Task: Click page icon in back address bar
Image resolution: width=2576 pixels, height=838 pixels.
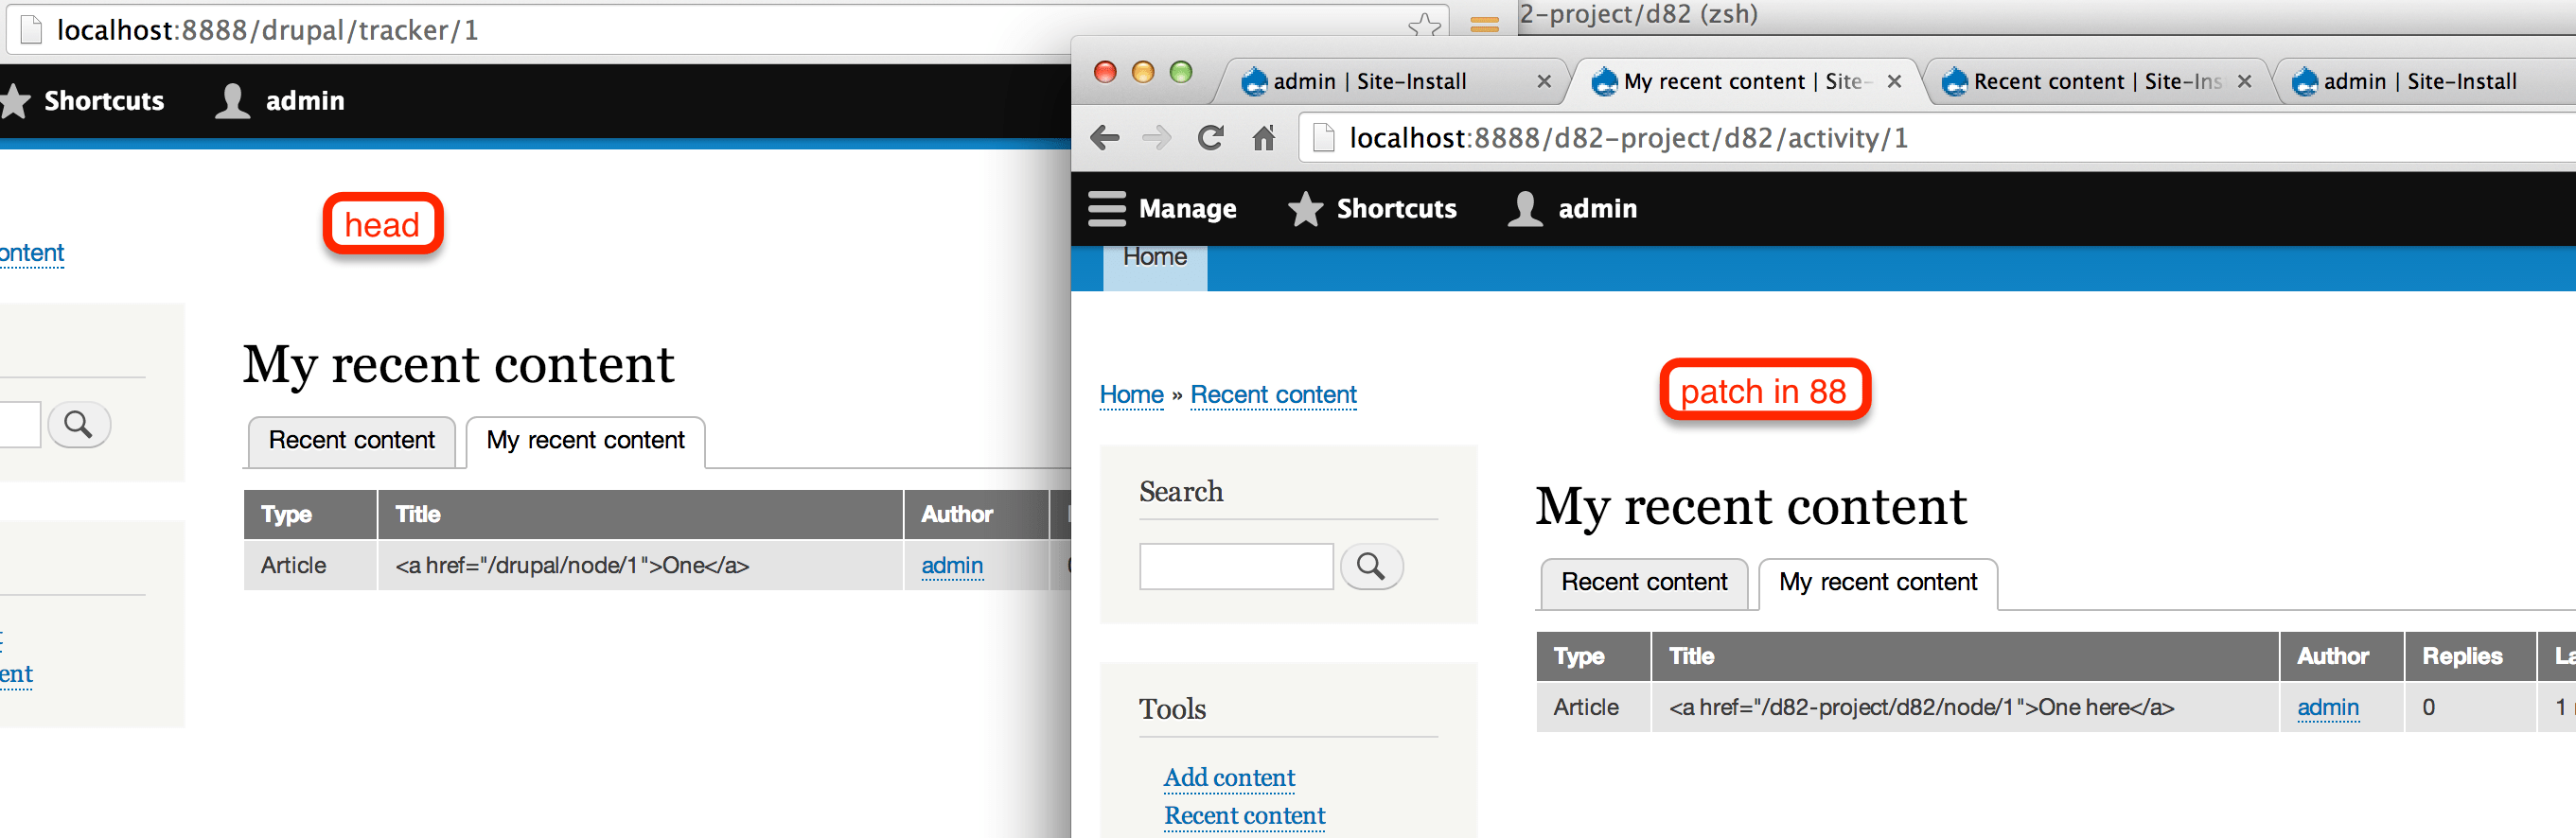Action: coord(31,29)
